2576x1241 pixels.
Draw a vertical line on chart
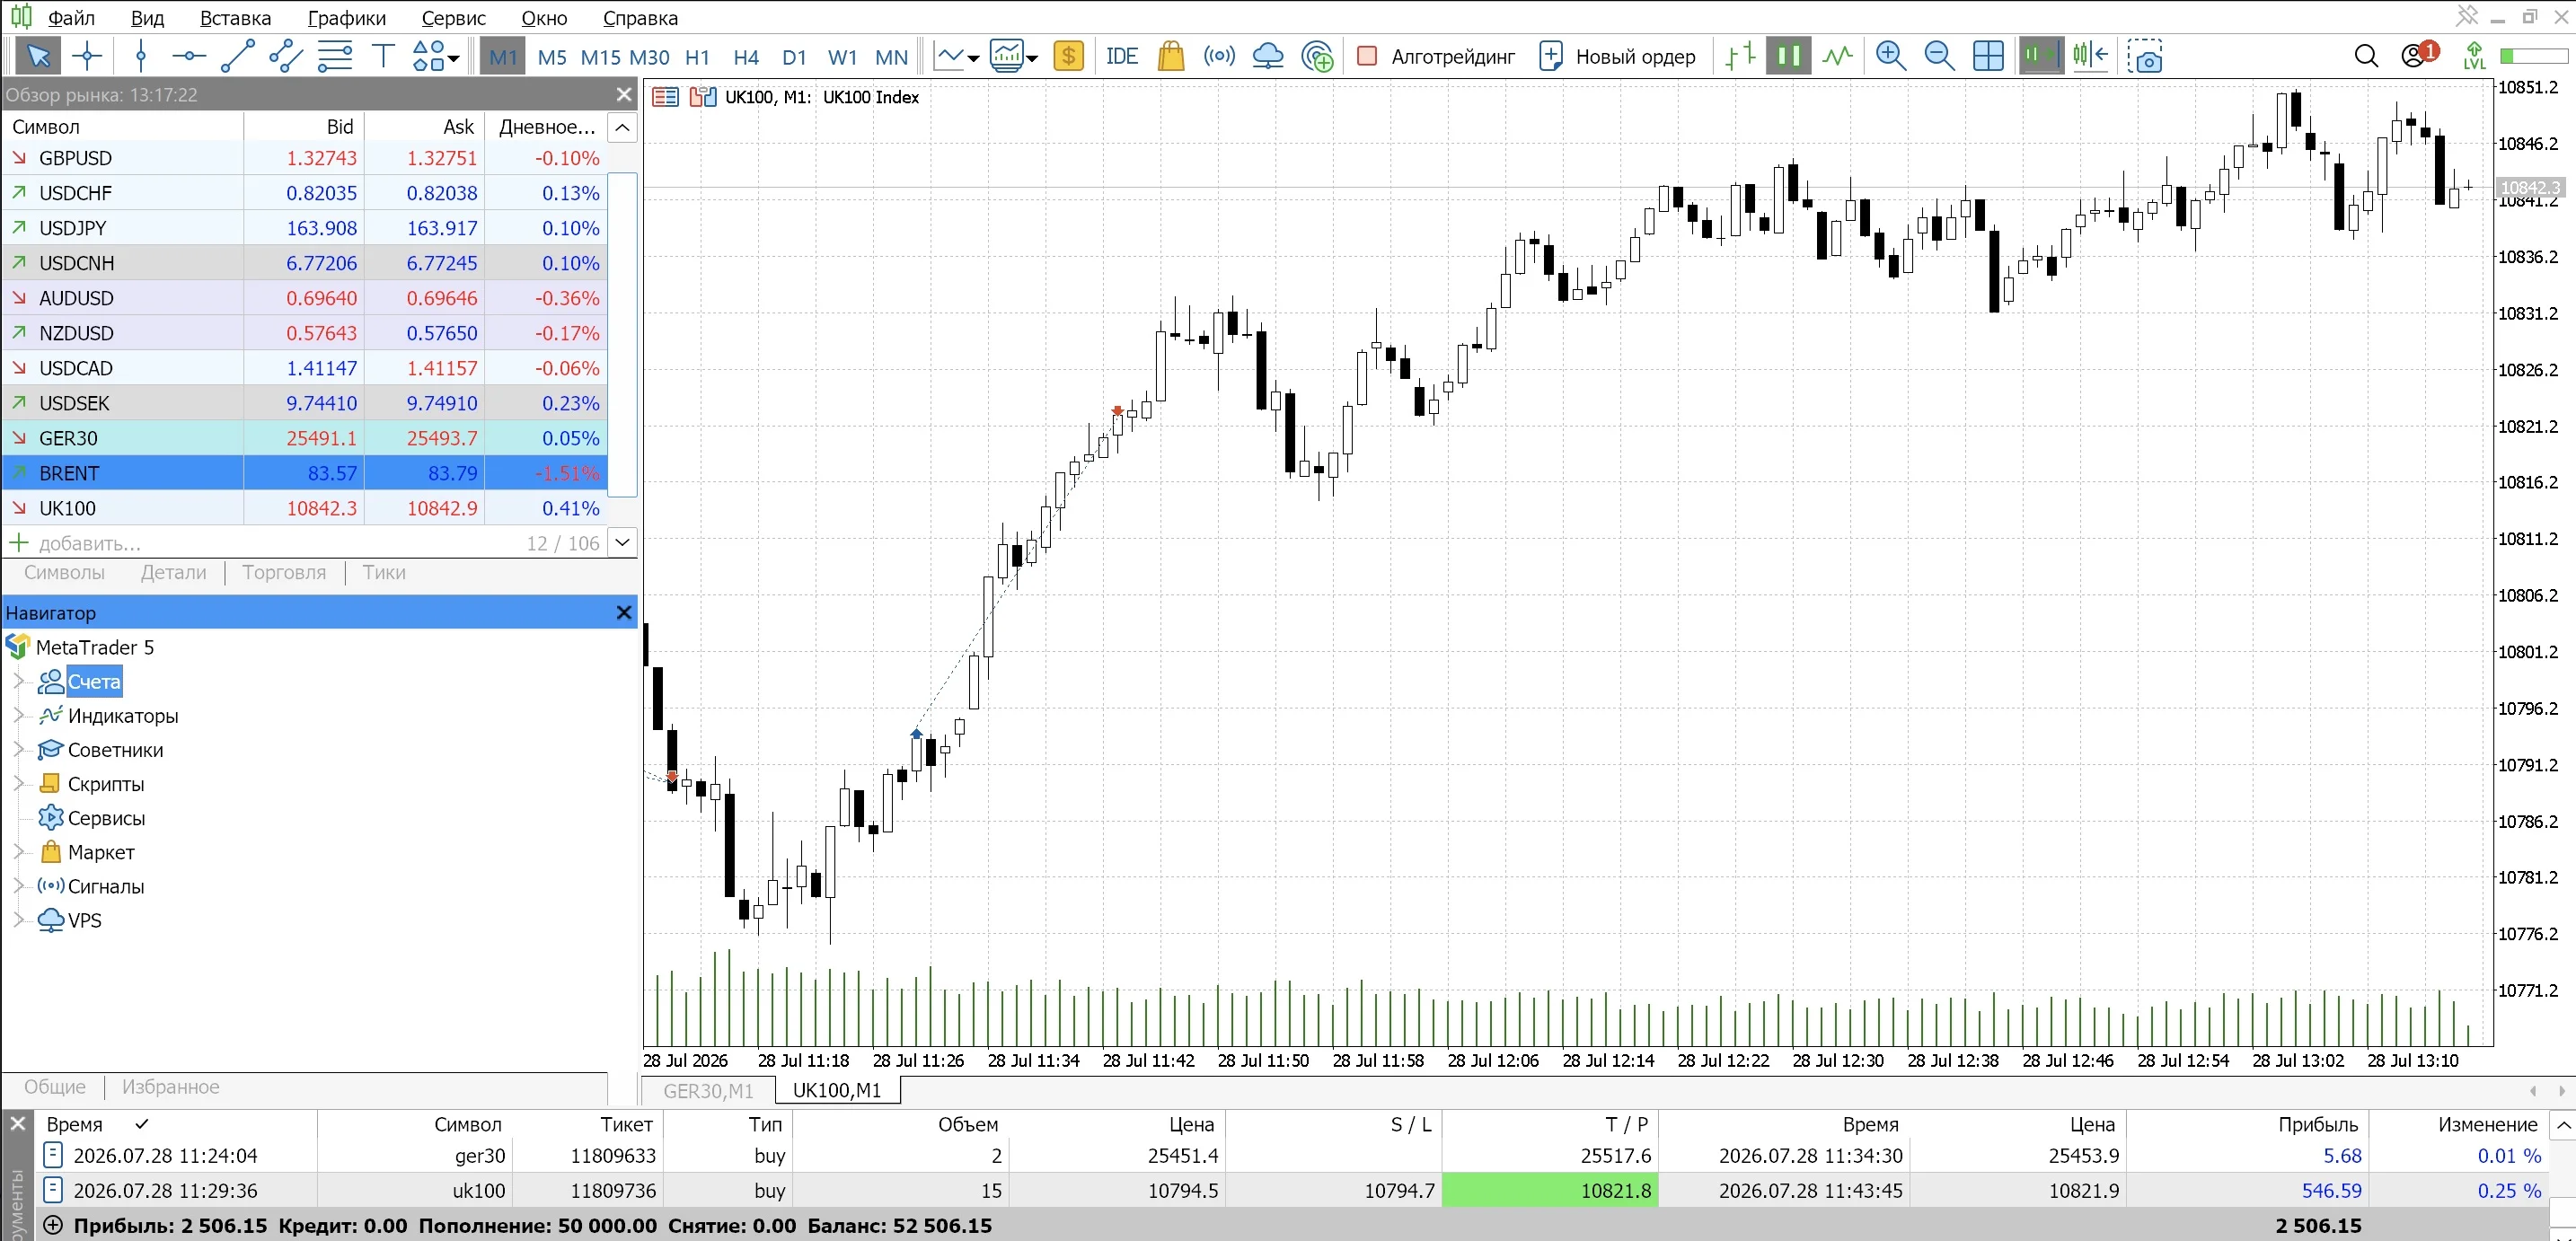tap(141, 56)
